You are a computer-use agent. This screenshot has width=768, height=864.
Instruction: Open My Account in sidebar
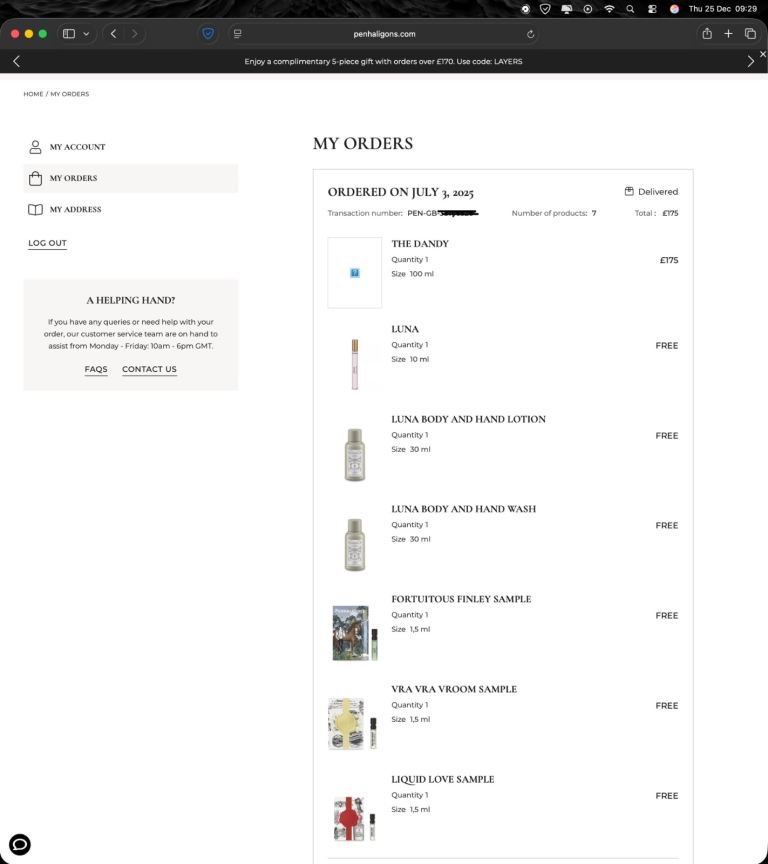tap(77, 147)
